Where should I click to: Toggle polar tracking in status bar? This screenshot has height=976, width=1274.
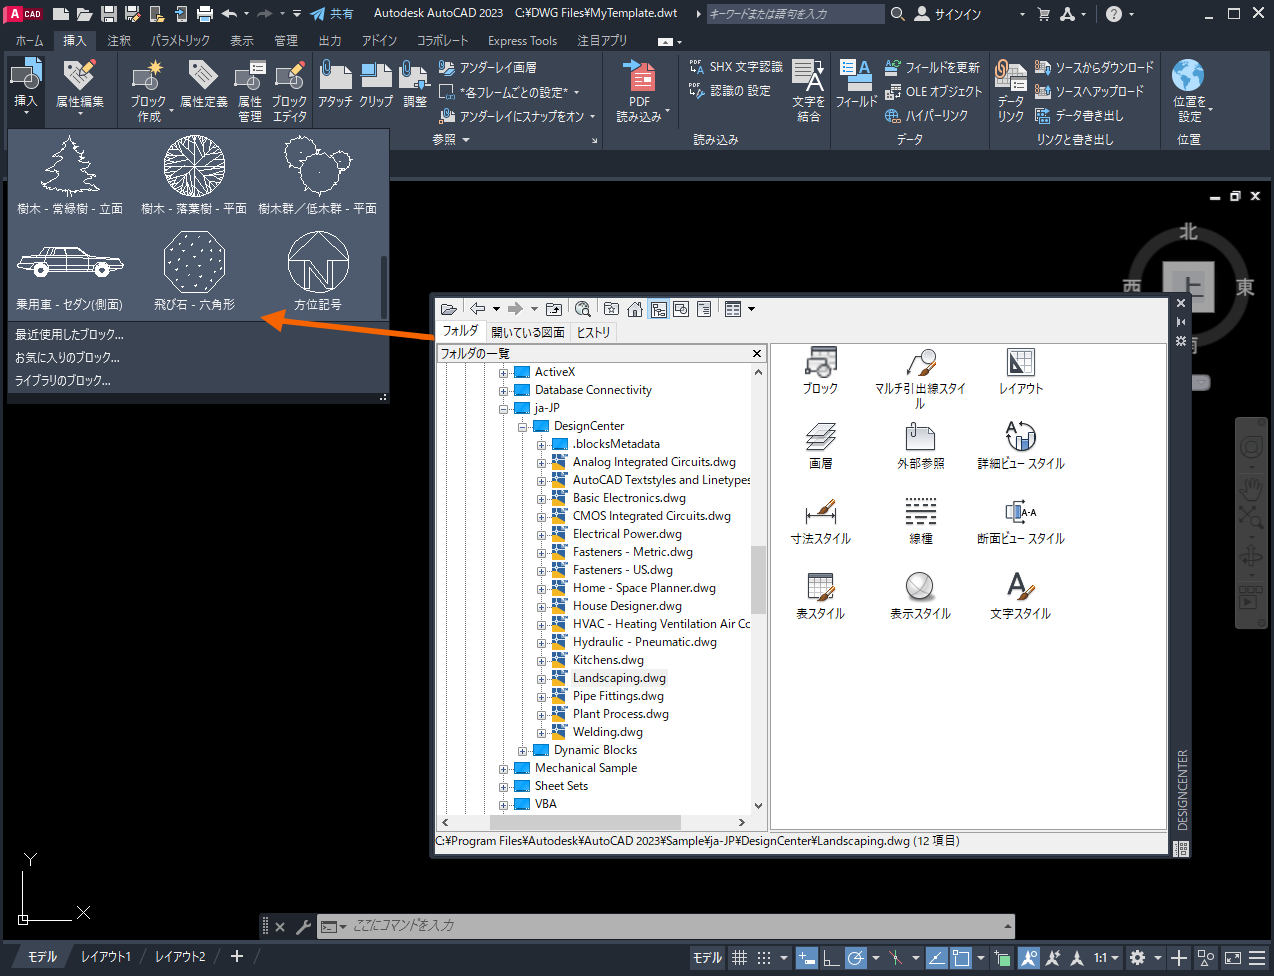(856, 958)
